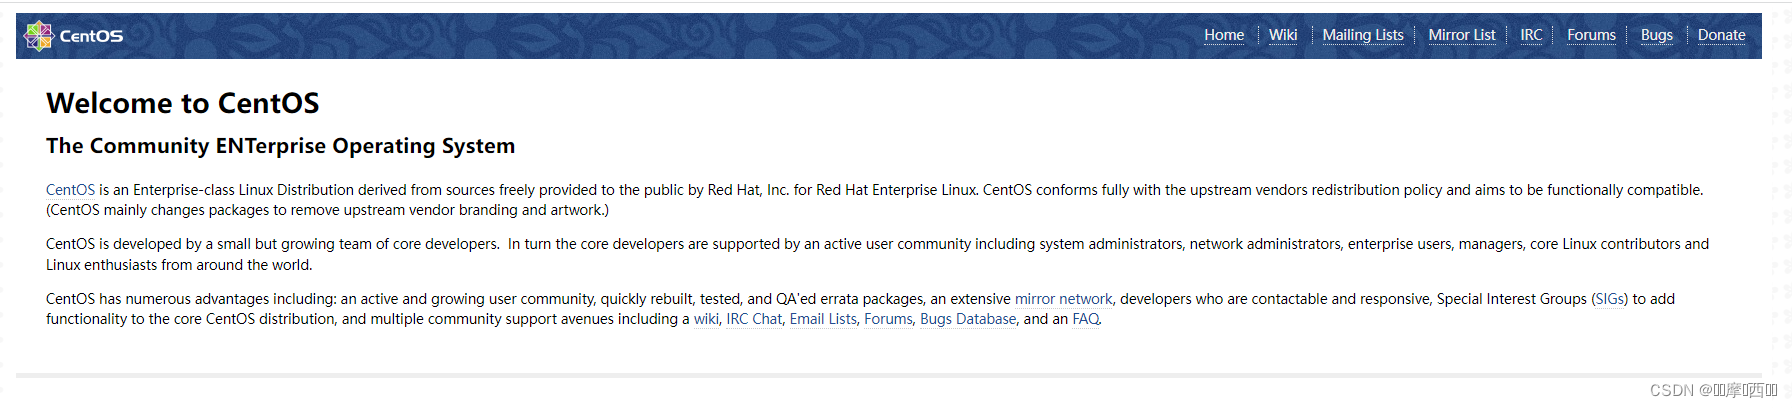Follow the IRC Chat link
The height and width of the screenshot is (408, 1792).
[754, 319]
